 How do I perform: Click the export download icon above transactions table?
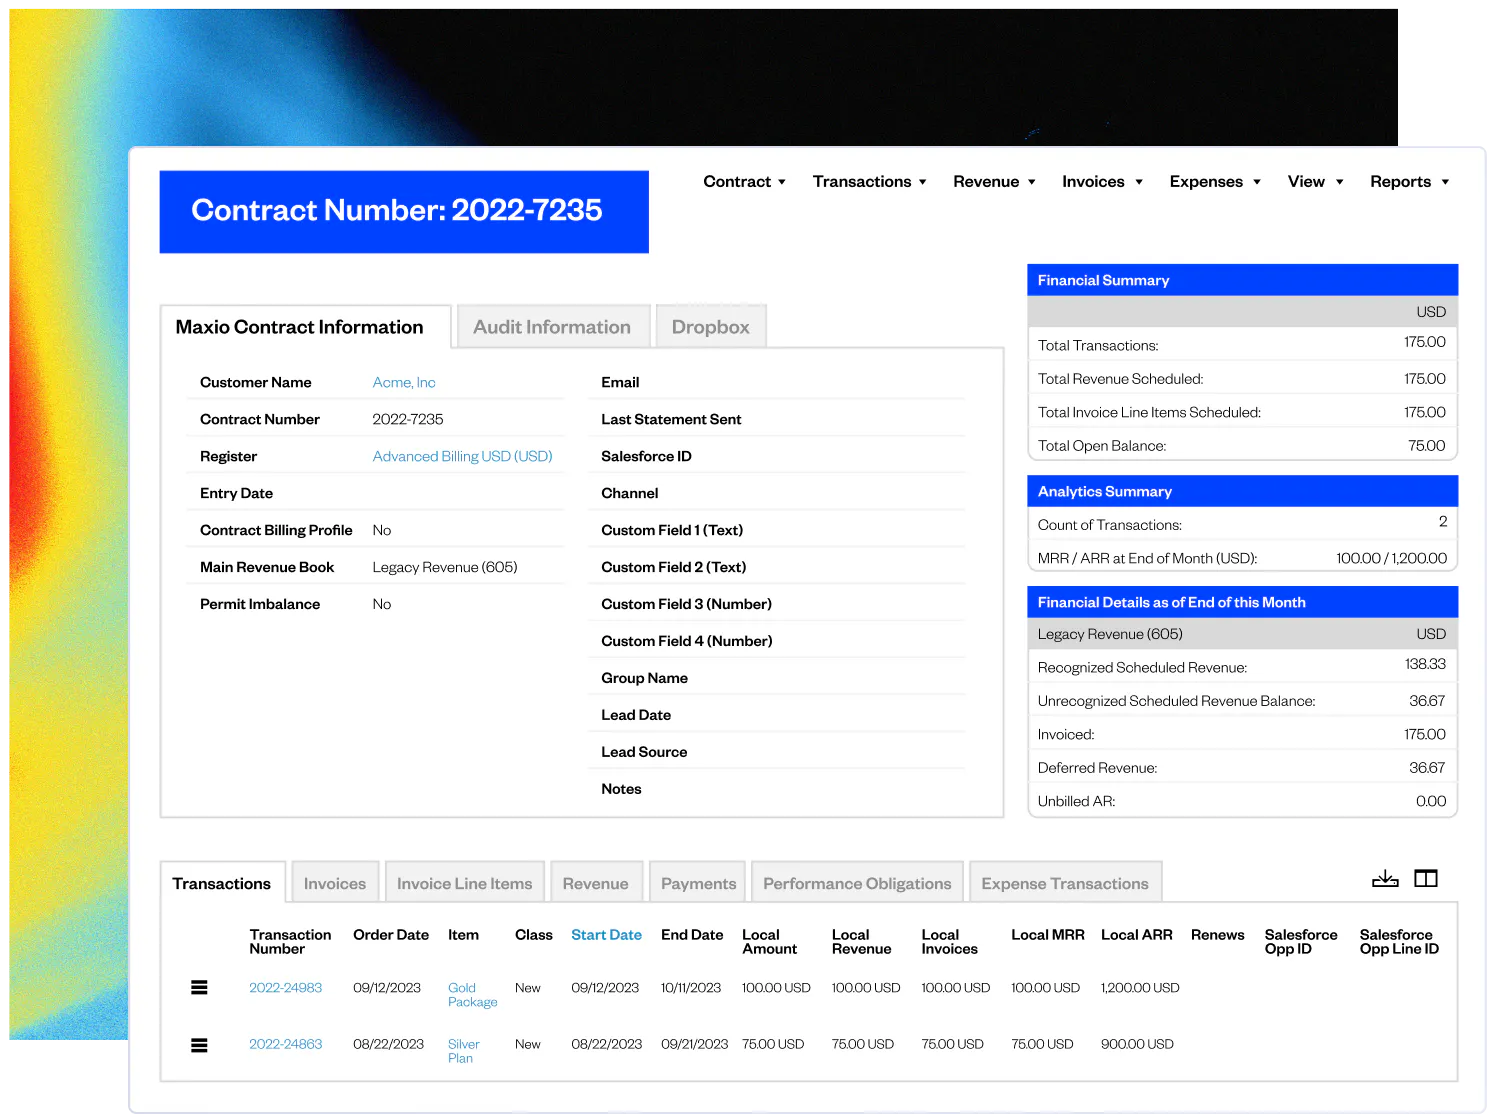pos(1385,879)
